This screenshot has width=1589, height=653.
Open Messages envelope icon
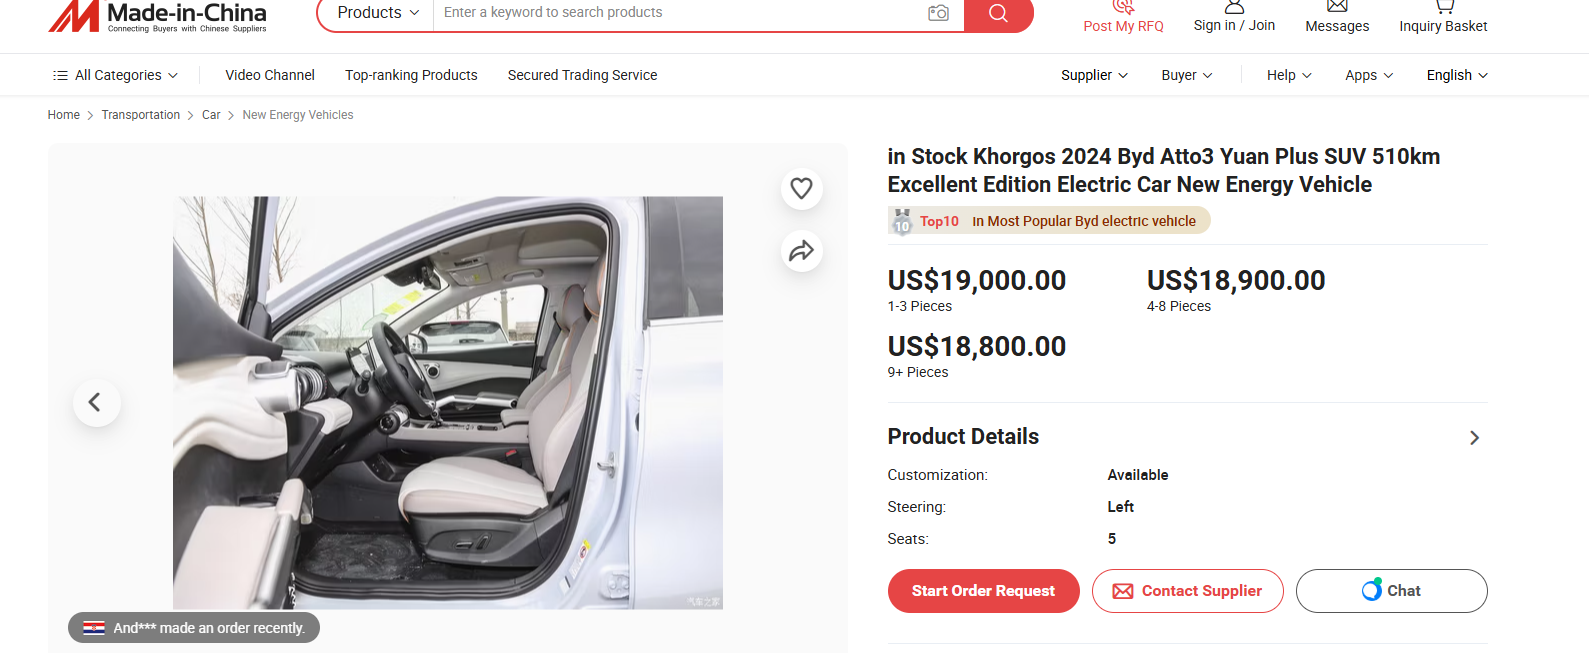[1337, 6]
